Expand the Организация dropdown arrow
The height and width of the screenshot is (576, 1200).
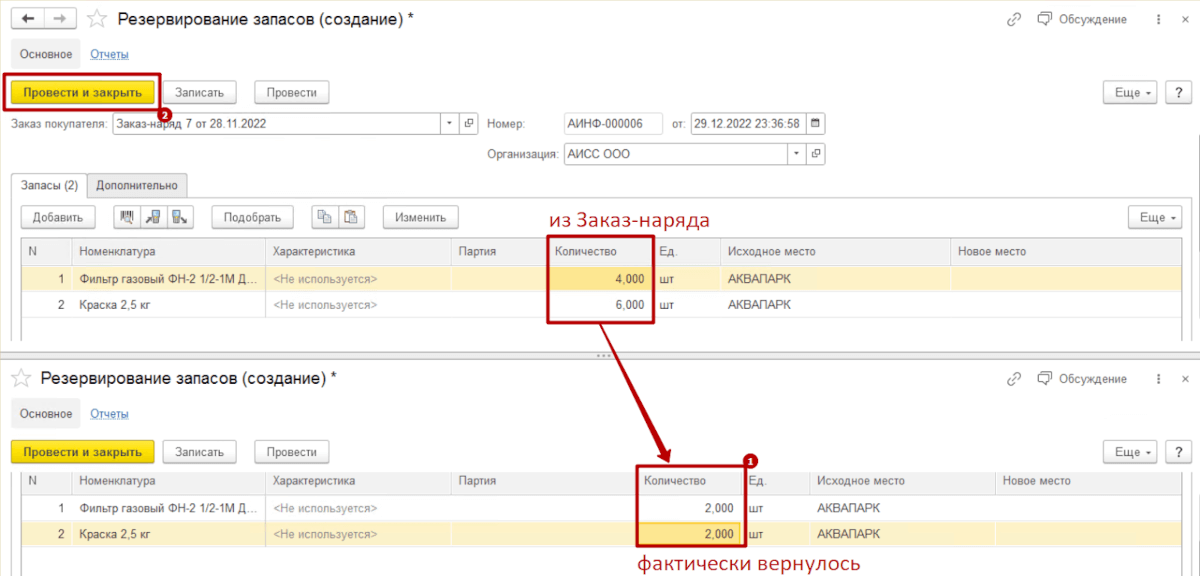point(795,154)
